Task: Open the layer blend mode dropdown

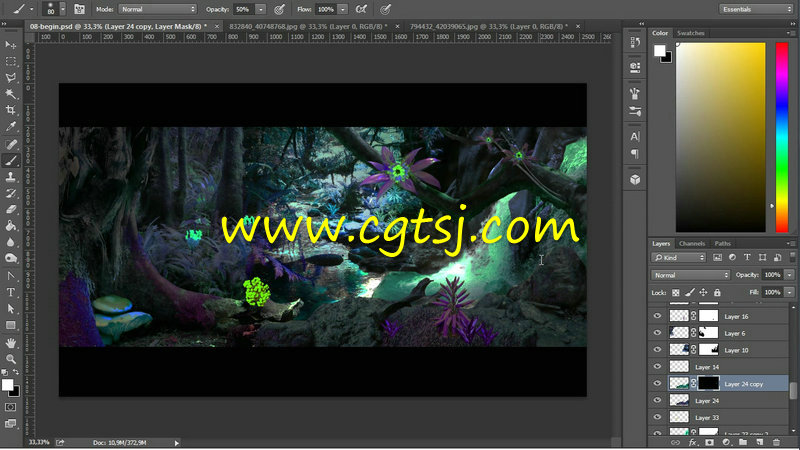Action: (690, 275)
